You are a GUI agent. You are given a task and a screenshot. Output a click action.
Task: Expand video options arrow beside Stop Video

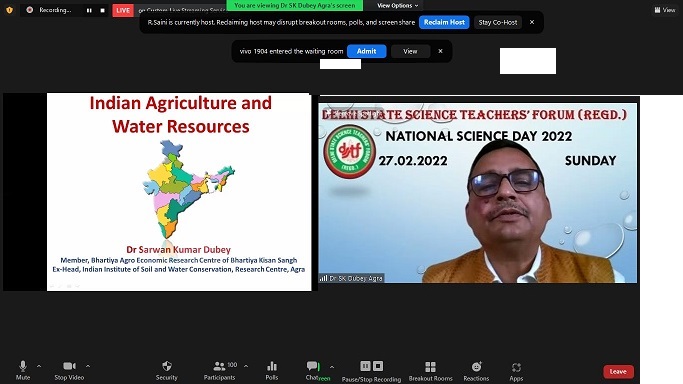tap(88, 366)
